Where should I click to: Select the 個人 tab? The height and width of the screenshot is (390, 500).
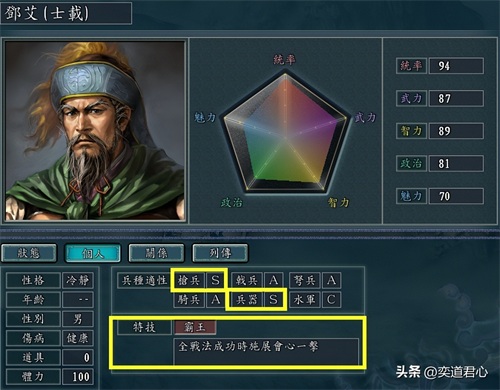click(x=92, y=253)
